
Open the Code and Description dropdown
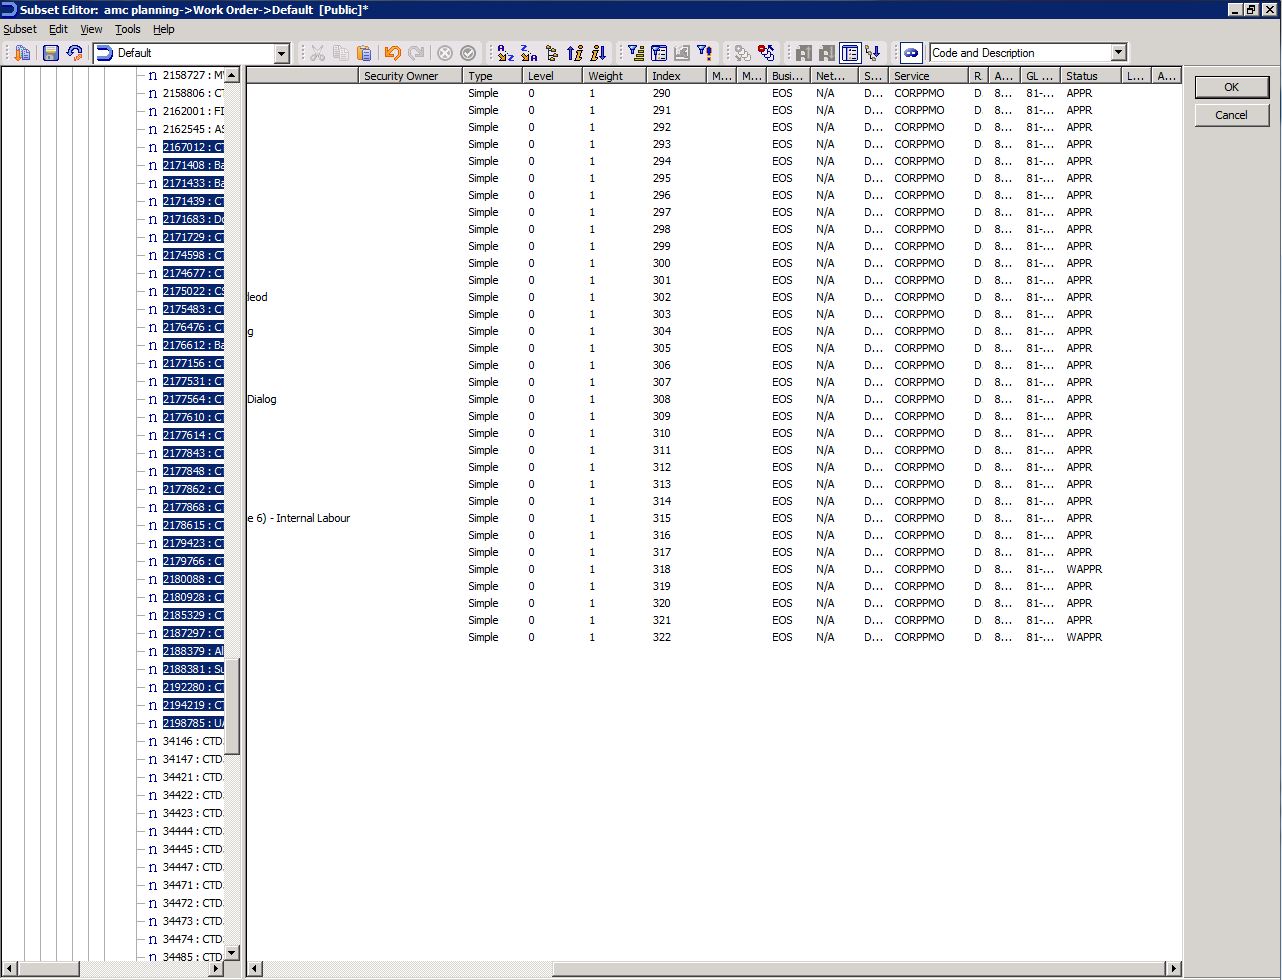coord(1119,53)
